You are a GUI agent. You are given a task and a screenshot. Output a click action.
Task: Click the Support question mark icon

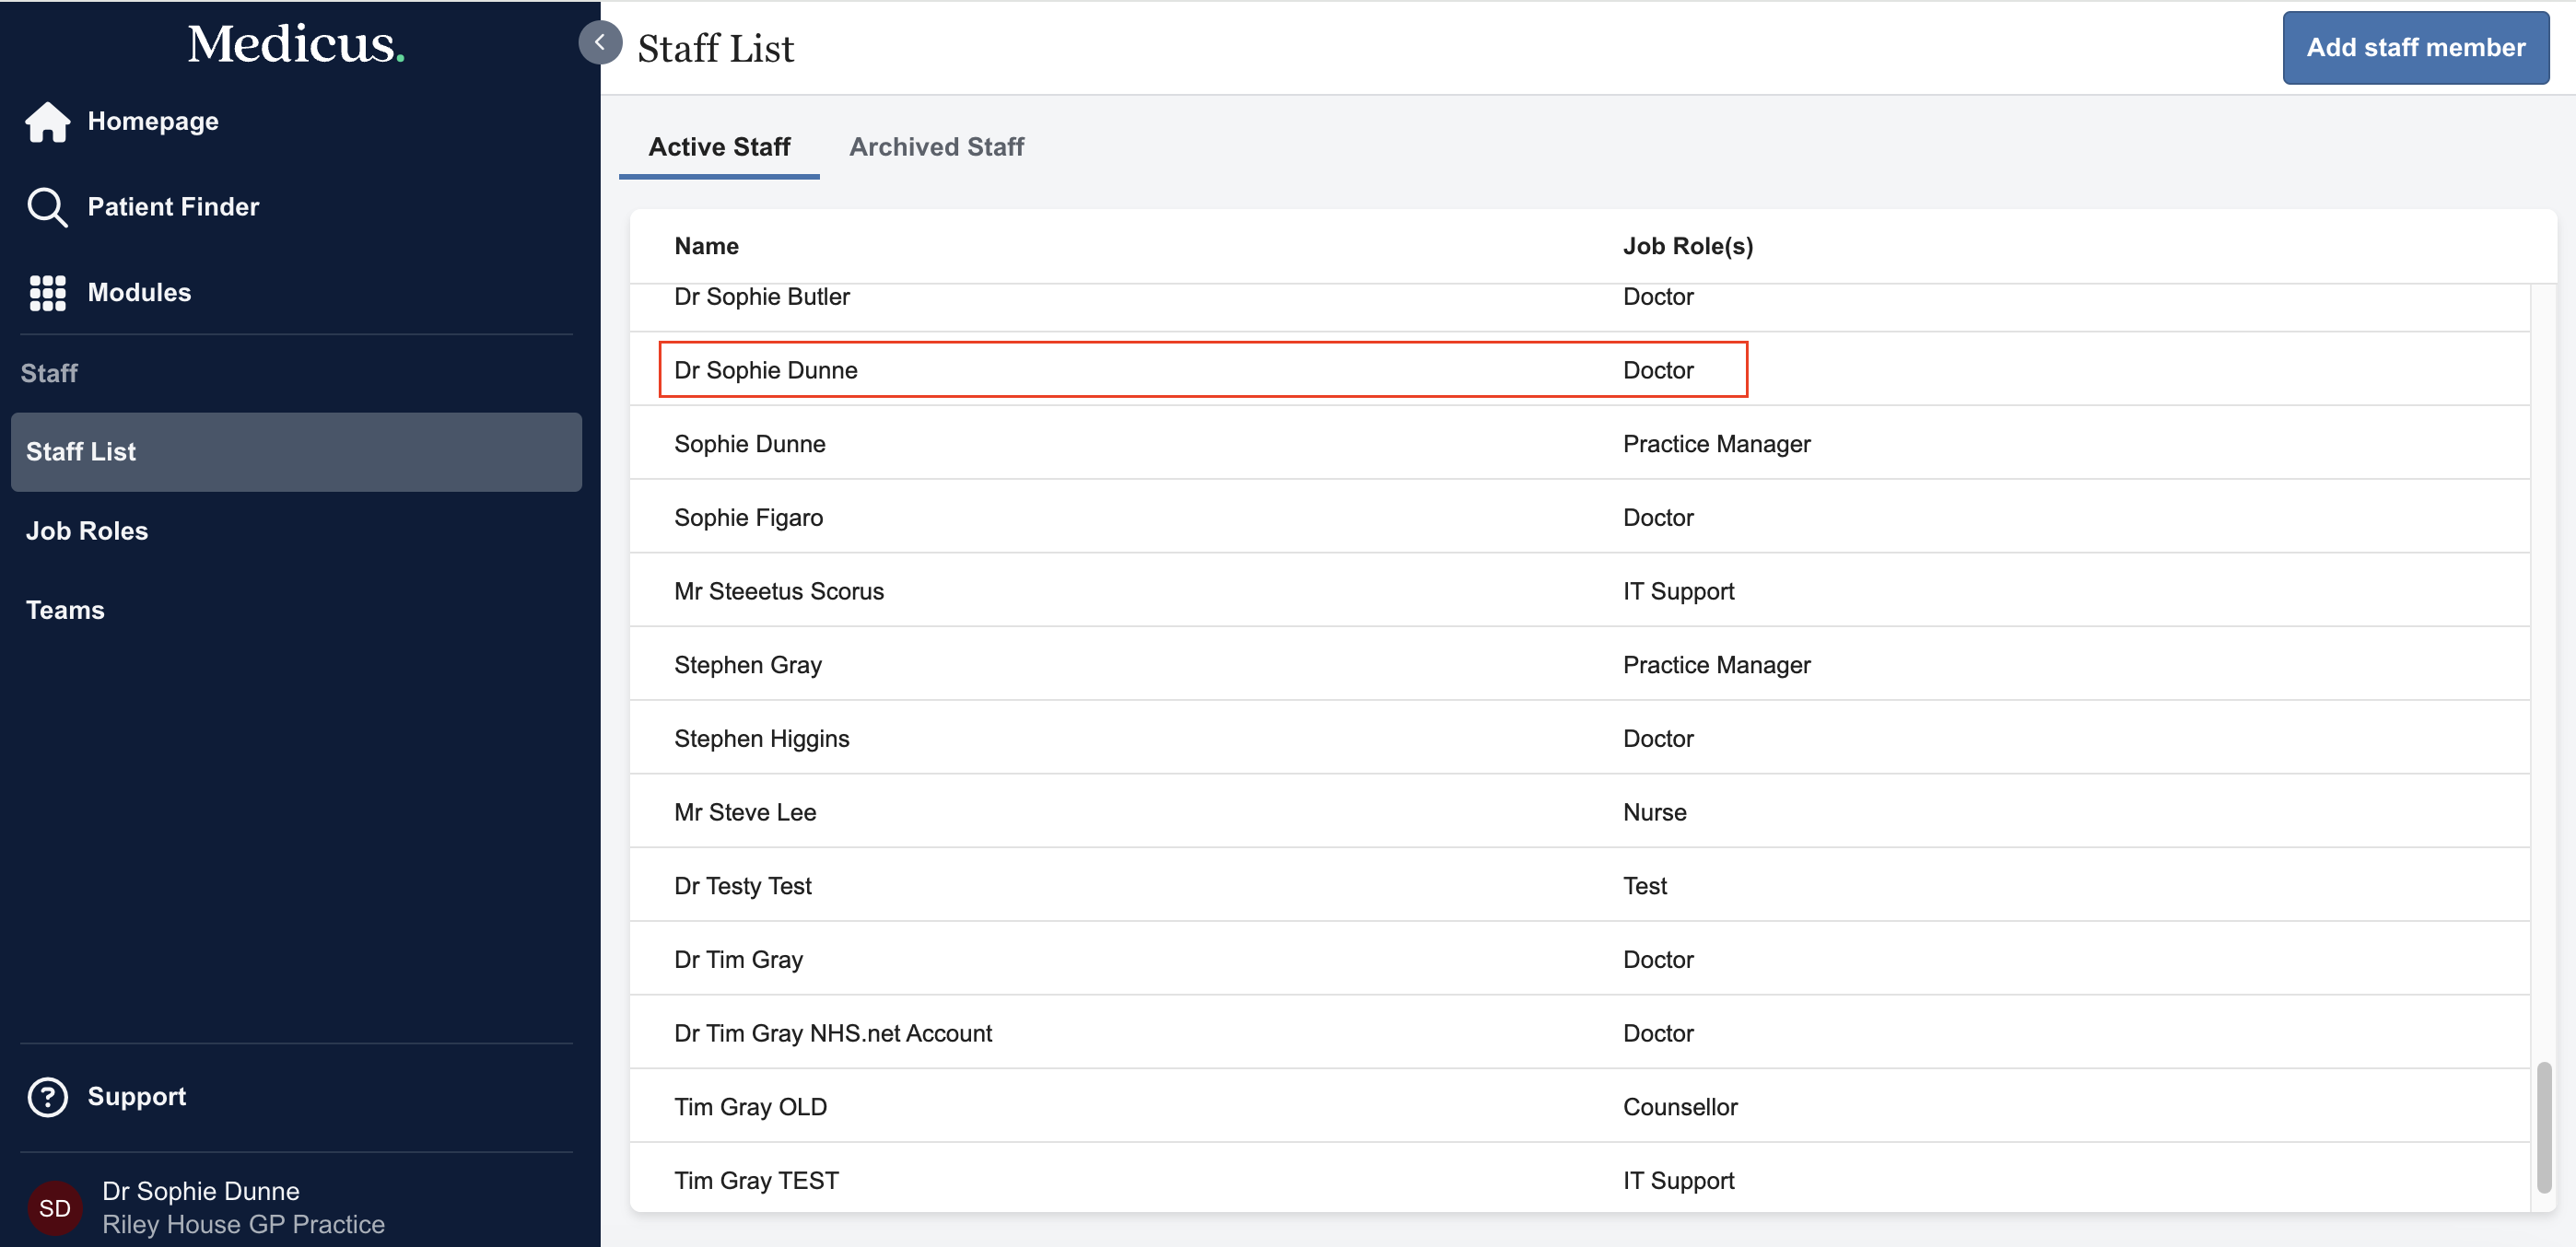pos(47,1096)
